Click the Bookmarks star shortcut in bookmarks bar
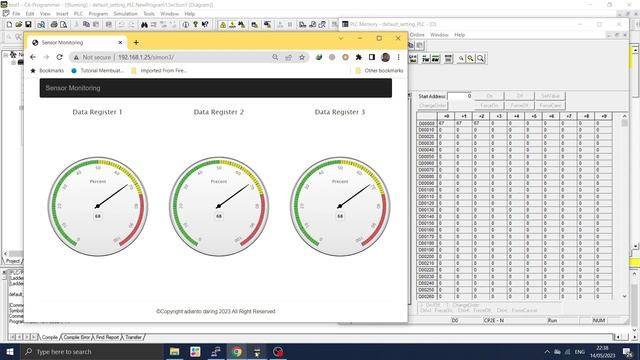640x360 pixels. (47, 71)
